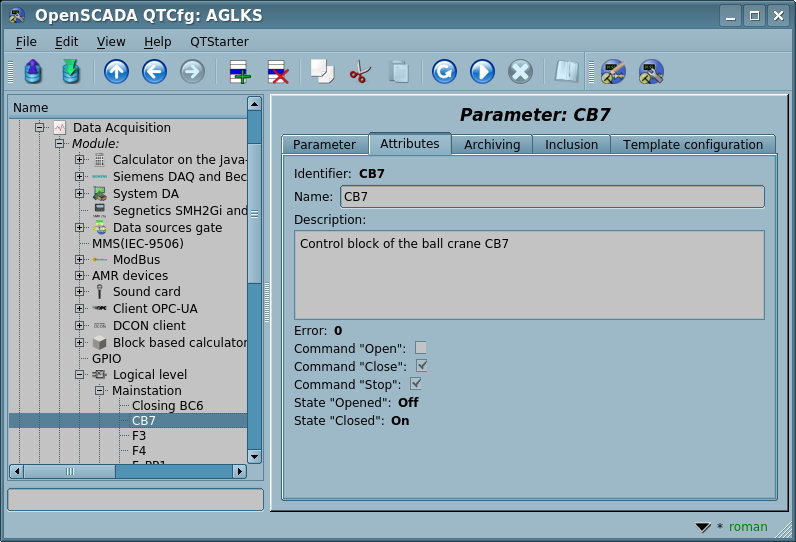Expand the Sound card tree node
The image size is (796, 542).
pyautogui.click(x=80, y=292)
